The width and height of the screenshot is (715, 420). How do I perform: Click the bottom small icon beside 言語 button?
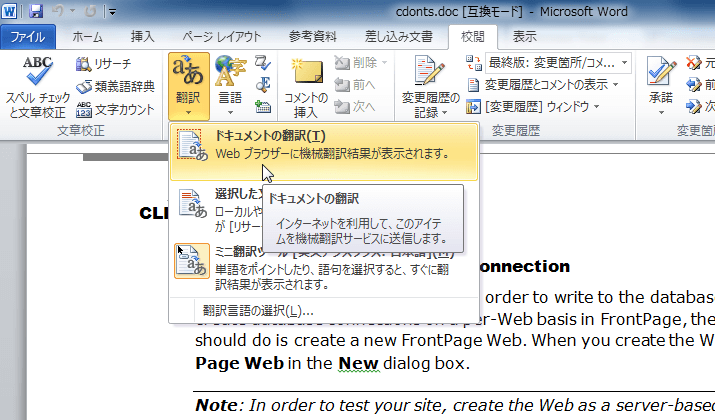pos(263,107)
